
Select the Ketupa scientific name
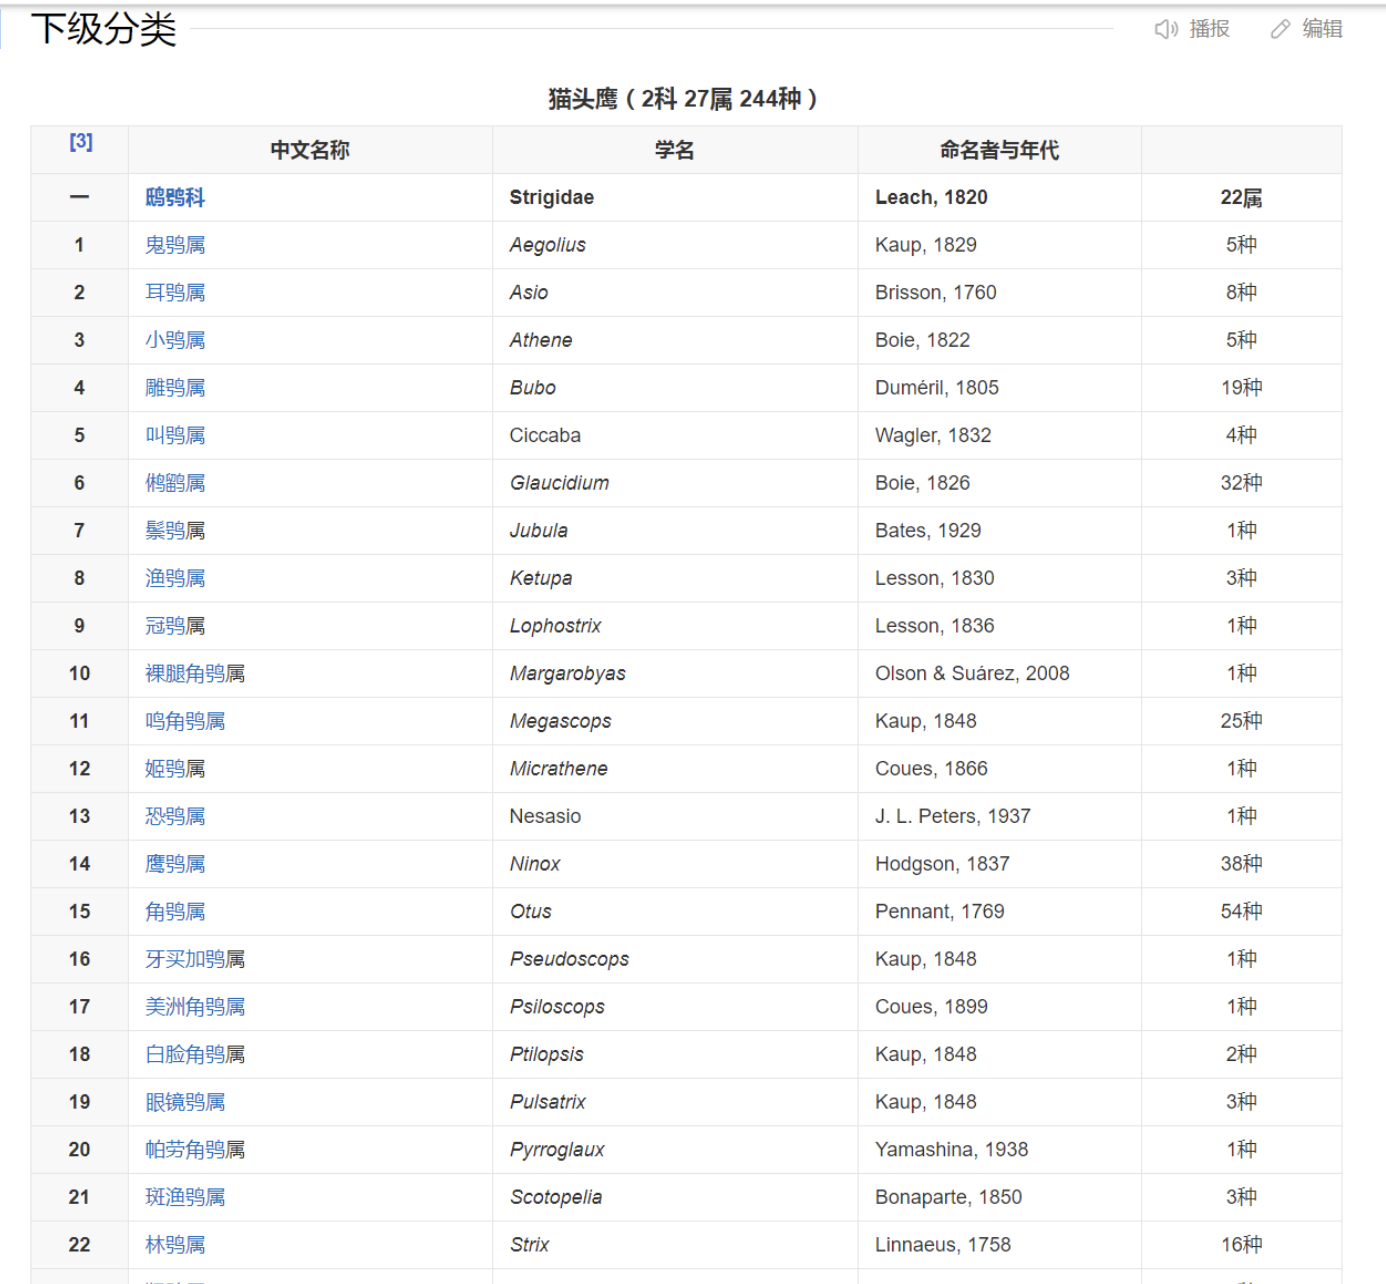[x=541, y=578]
